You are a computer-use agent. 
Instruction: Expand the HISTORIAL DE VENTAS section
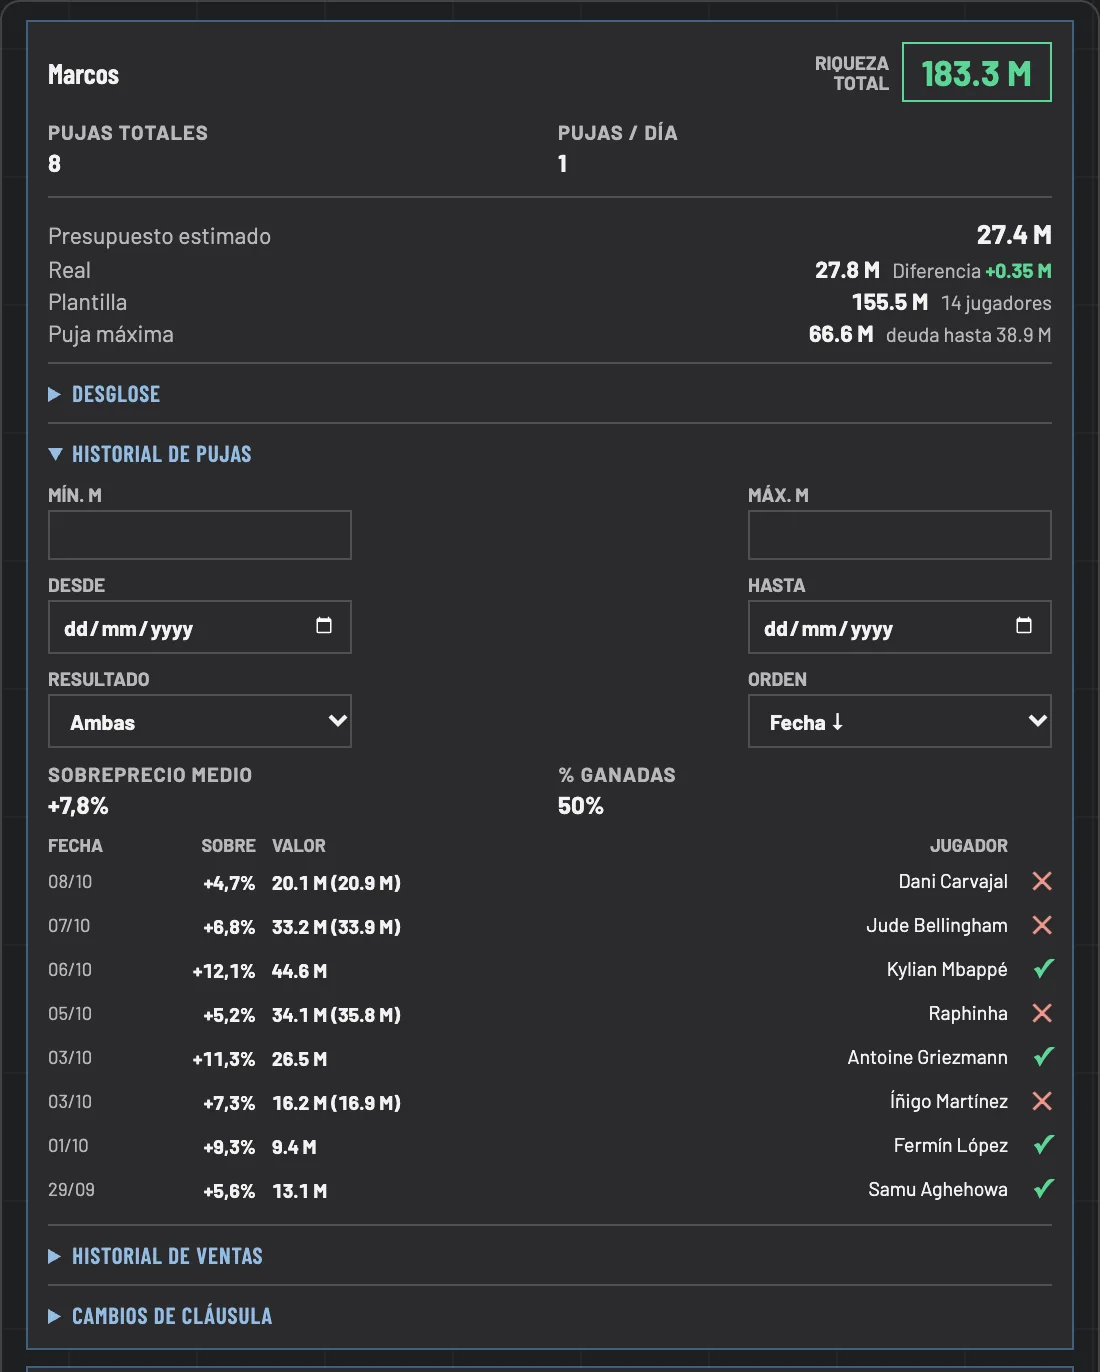155,1256
